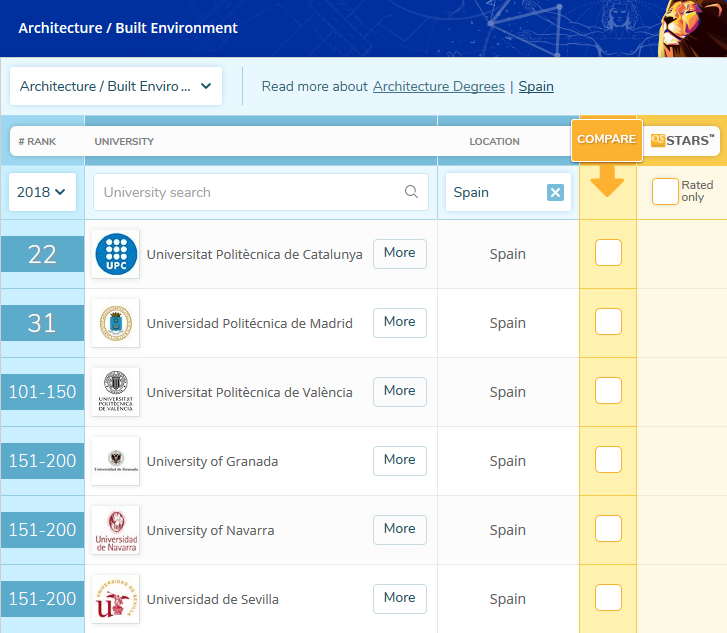Sort by the UNIVERSITY column header
The height and width of the screenshot is (633, 727).
tap(124, 141)
